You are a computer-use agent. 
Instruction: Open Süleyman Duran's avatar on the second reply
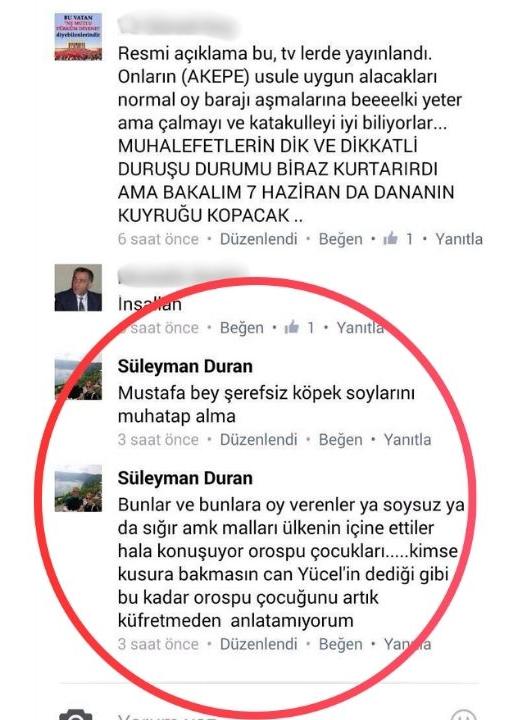[78, 488]
